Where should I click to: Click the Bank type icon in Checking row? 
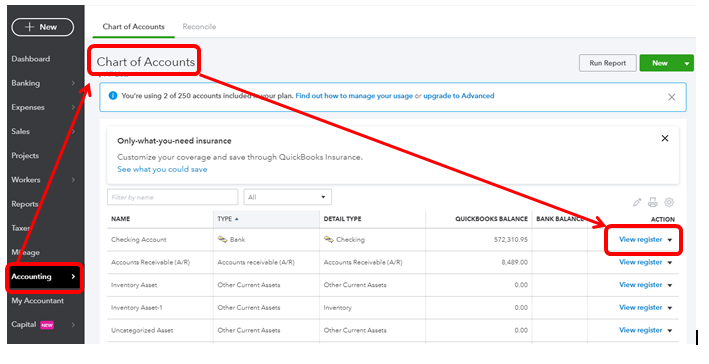click(222, 239)
